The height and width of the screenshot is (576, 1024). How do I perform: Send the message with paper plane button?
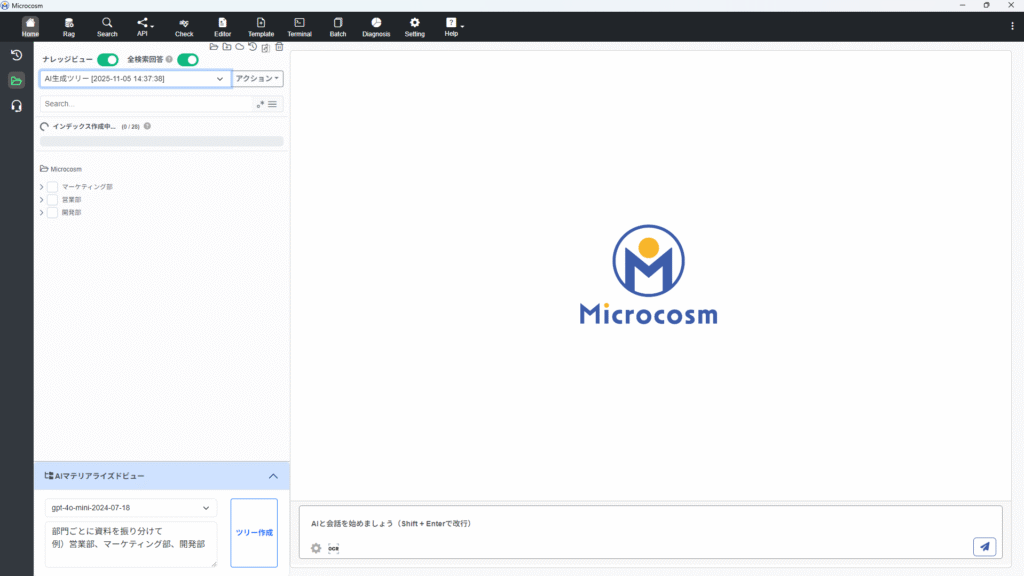984,546
